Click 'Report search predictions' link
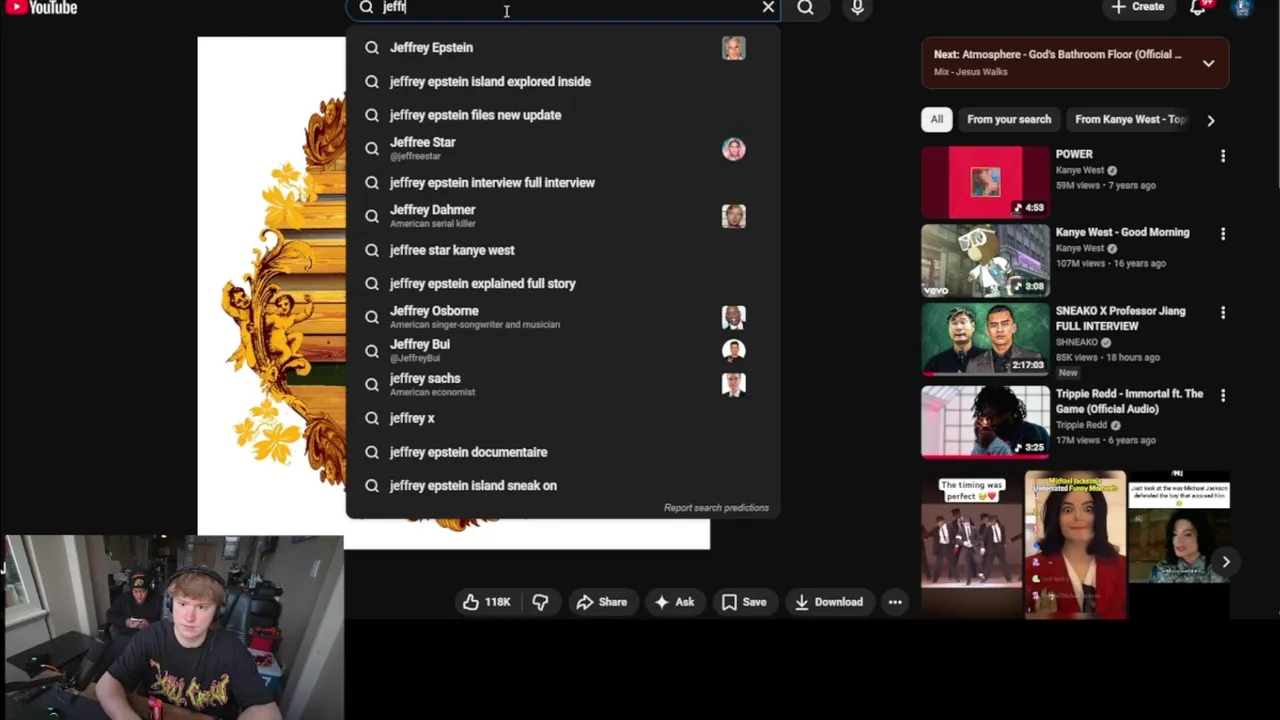This screenshot has width=1280, height=720. click(716, 507)
